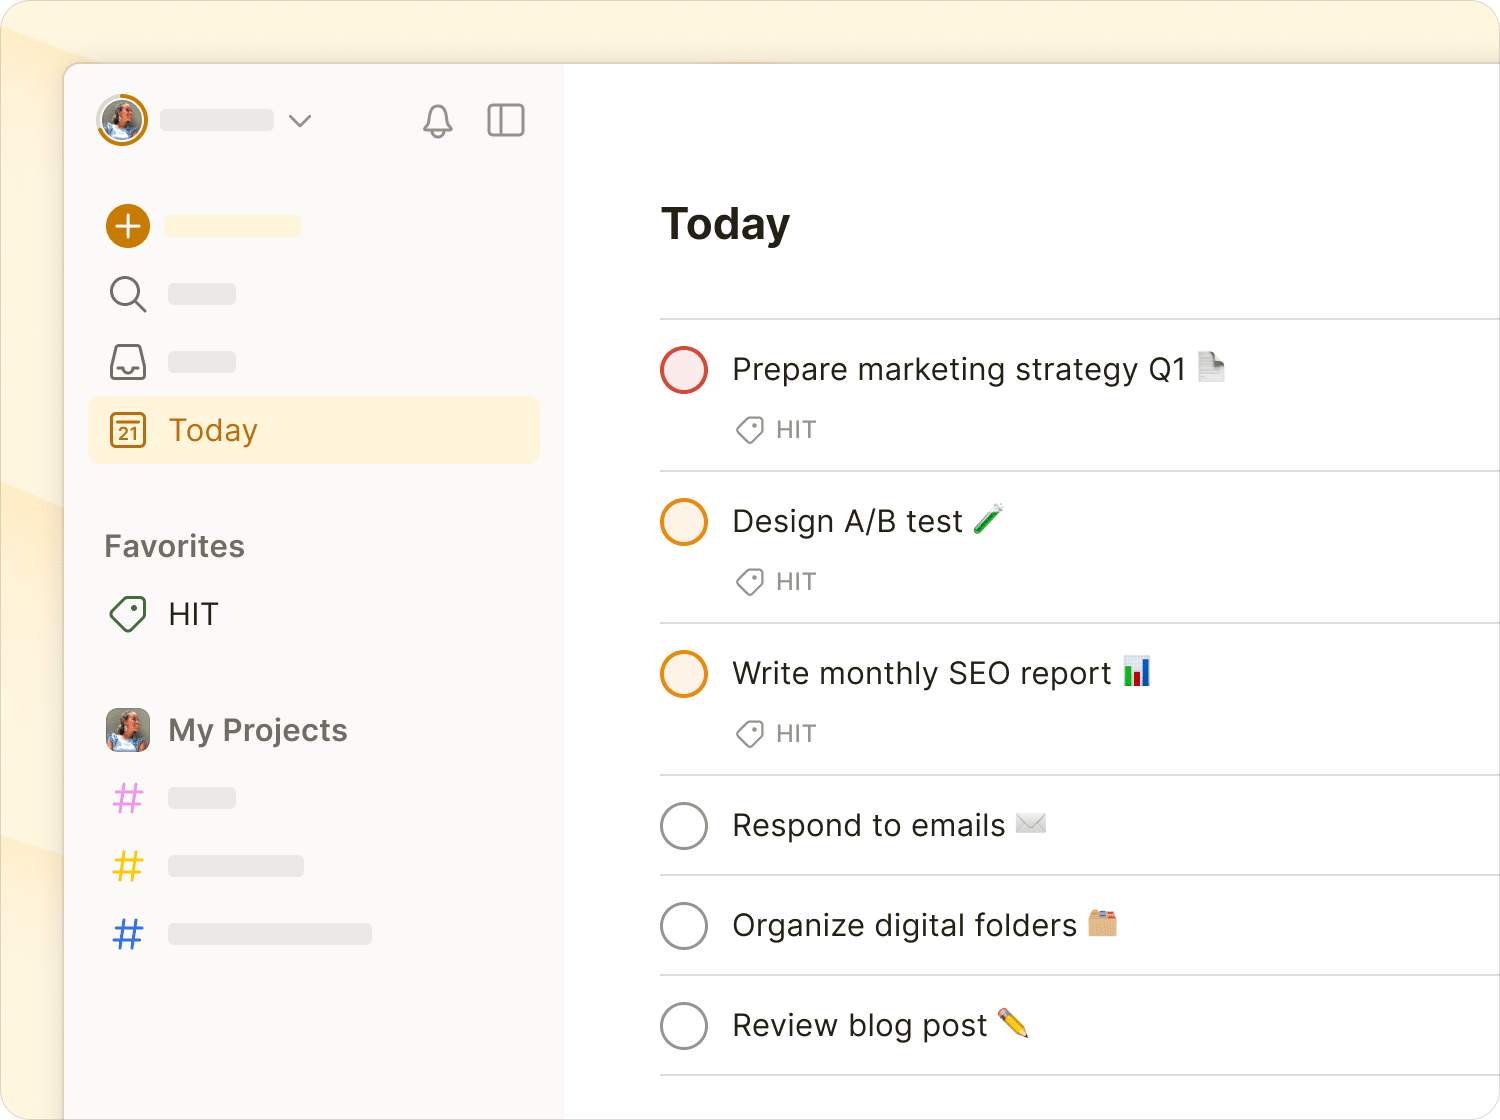
Task: Click the profile avatar at top left
Action: (122, 121)
